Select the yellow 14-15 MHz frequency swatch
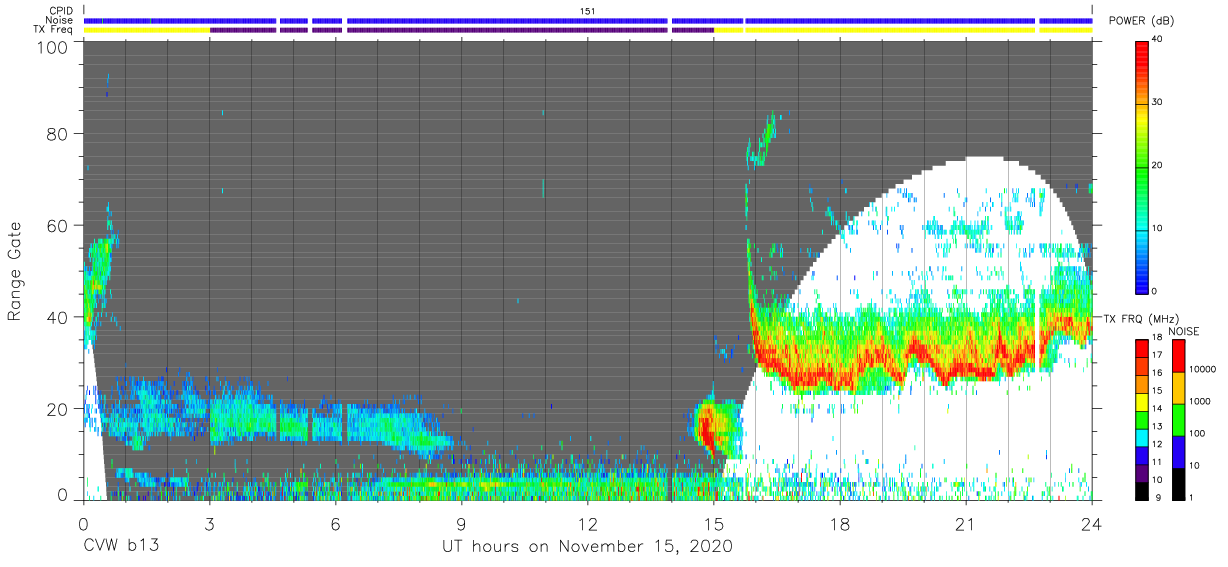 coord(1142,402)
